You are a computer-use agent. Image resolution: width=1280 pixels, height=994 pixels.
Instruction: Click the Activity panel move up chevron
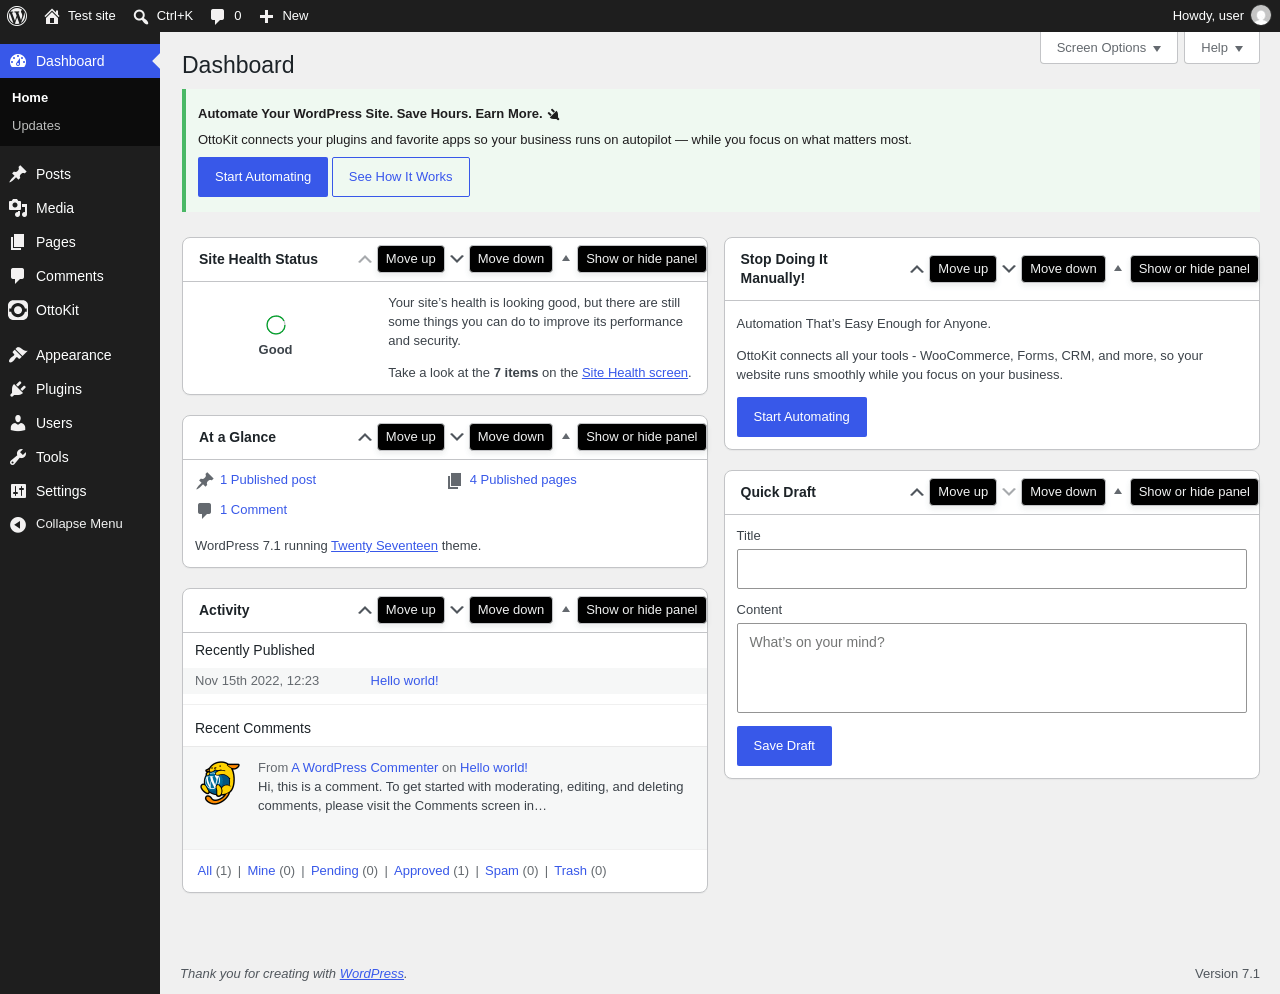(x=365, y=610)
